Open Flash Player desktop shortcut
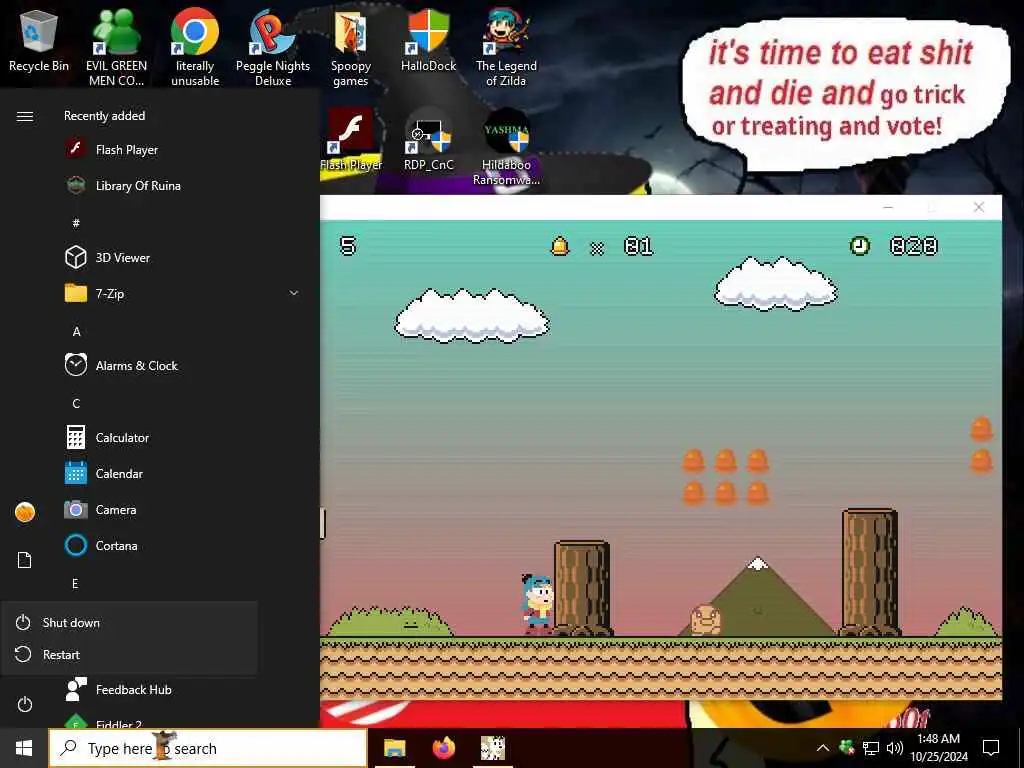Screen dimensions: 1024x768 (351, 140)
